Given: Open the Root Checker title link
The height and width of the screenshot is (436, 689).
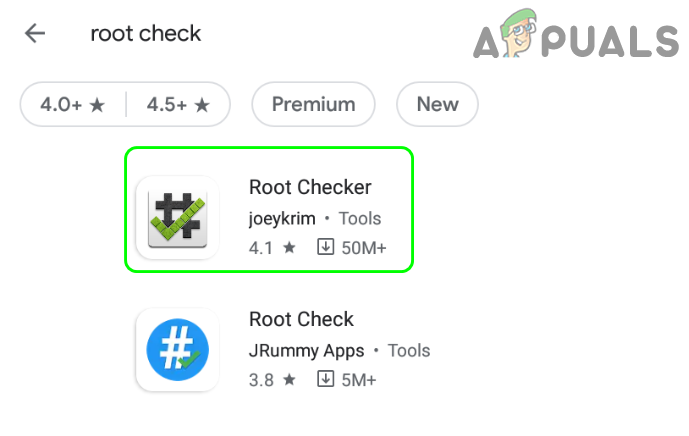Looking at the screenshot, I should 310,187.
